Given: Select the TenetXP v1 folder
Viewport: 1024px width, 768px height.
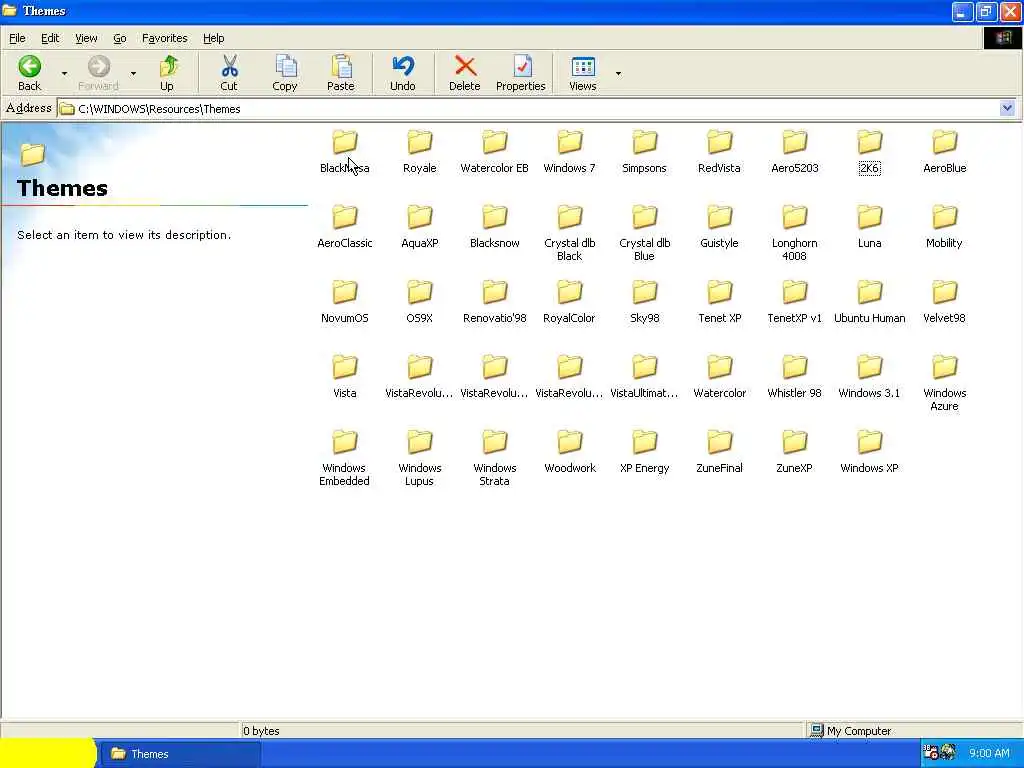Looking at the screenshot, I should click(x=795, y=302).
